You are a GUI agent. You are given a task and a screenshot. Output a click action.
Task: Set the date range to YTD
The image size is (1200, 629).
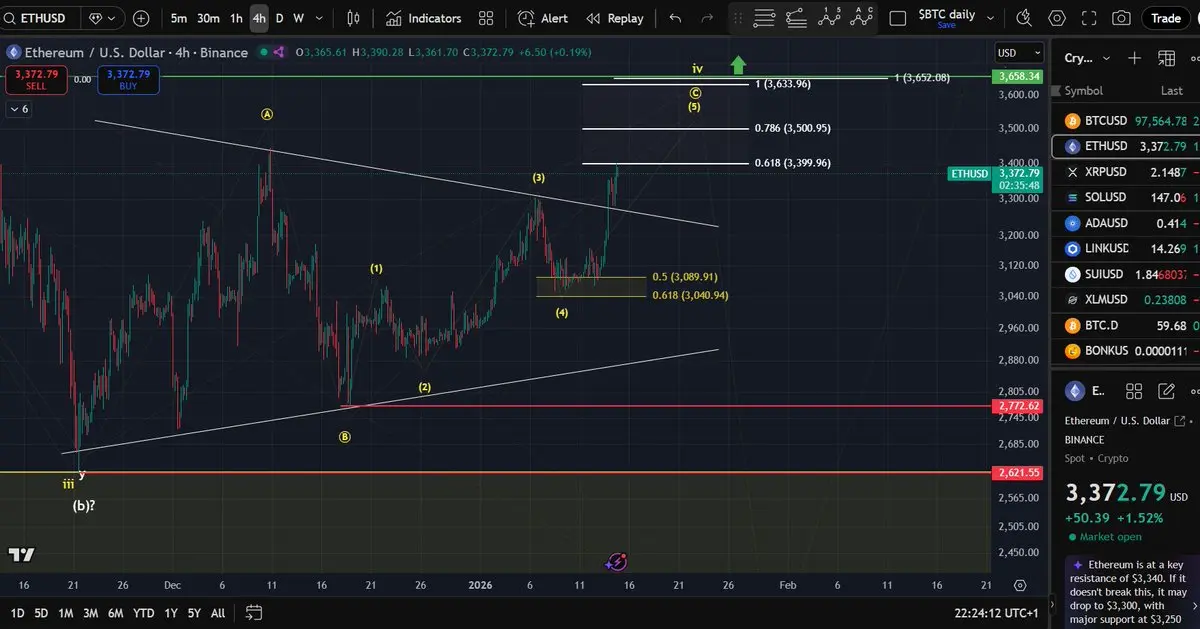[x=143, y=612]
